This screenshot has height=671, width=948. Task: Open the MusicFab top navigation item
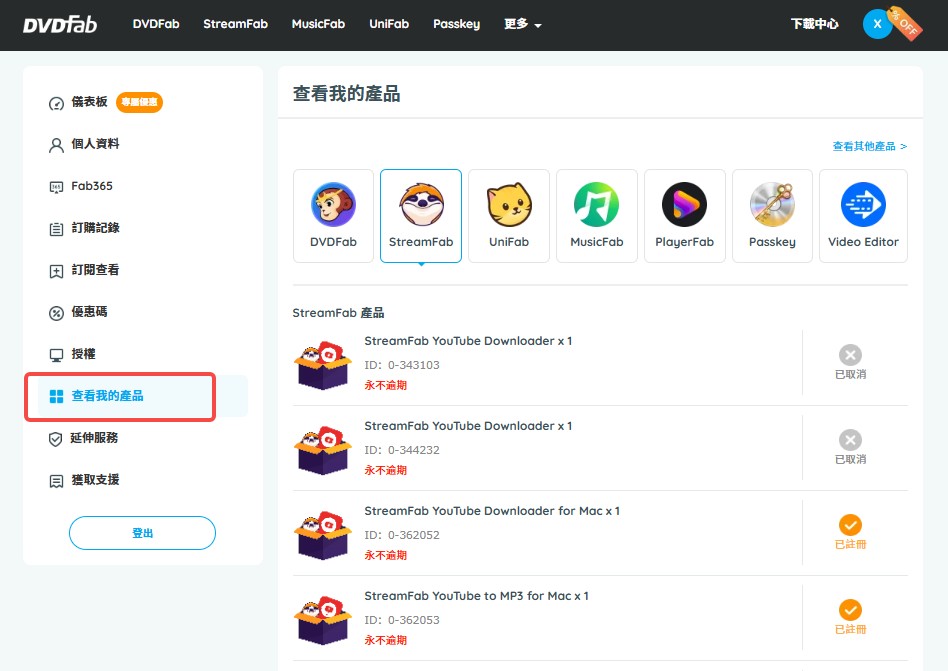[318, 24]
